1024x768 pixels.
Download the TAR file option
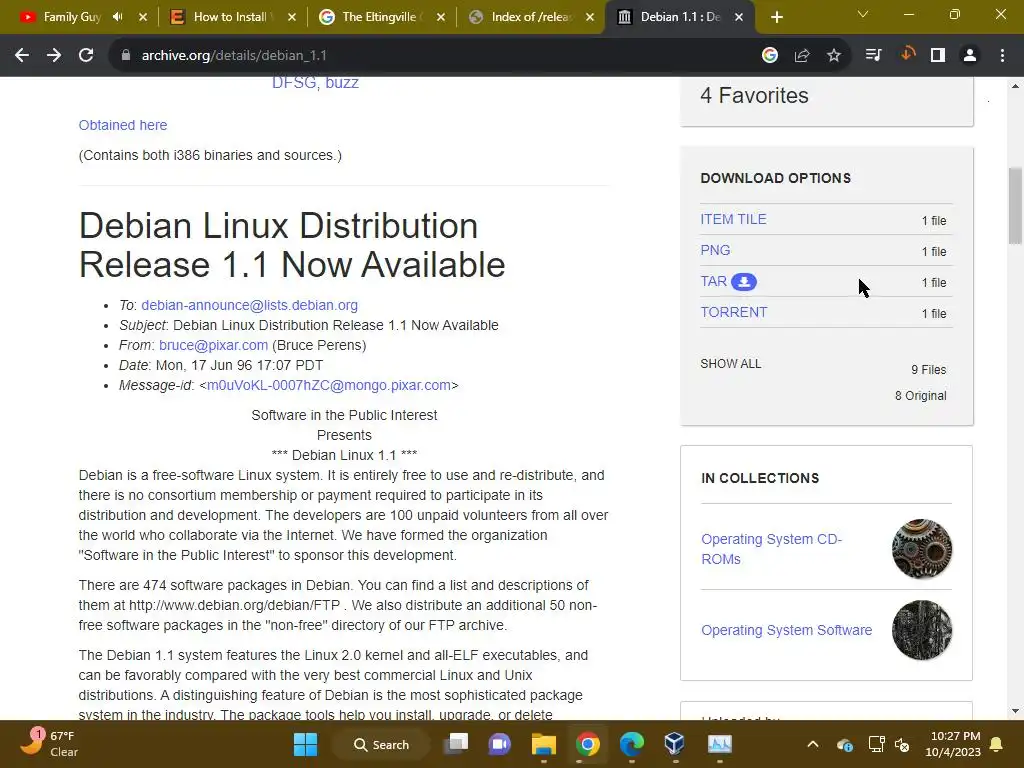713,281
